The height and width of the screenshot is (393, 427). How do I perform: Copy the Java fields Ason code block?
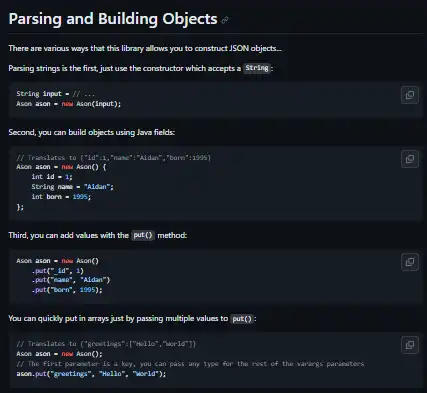point(410,159)
